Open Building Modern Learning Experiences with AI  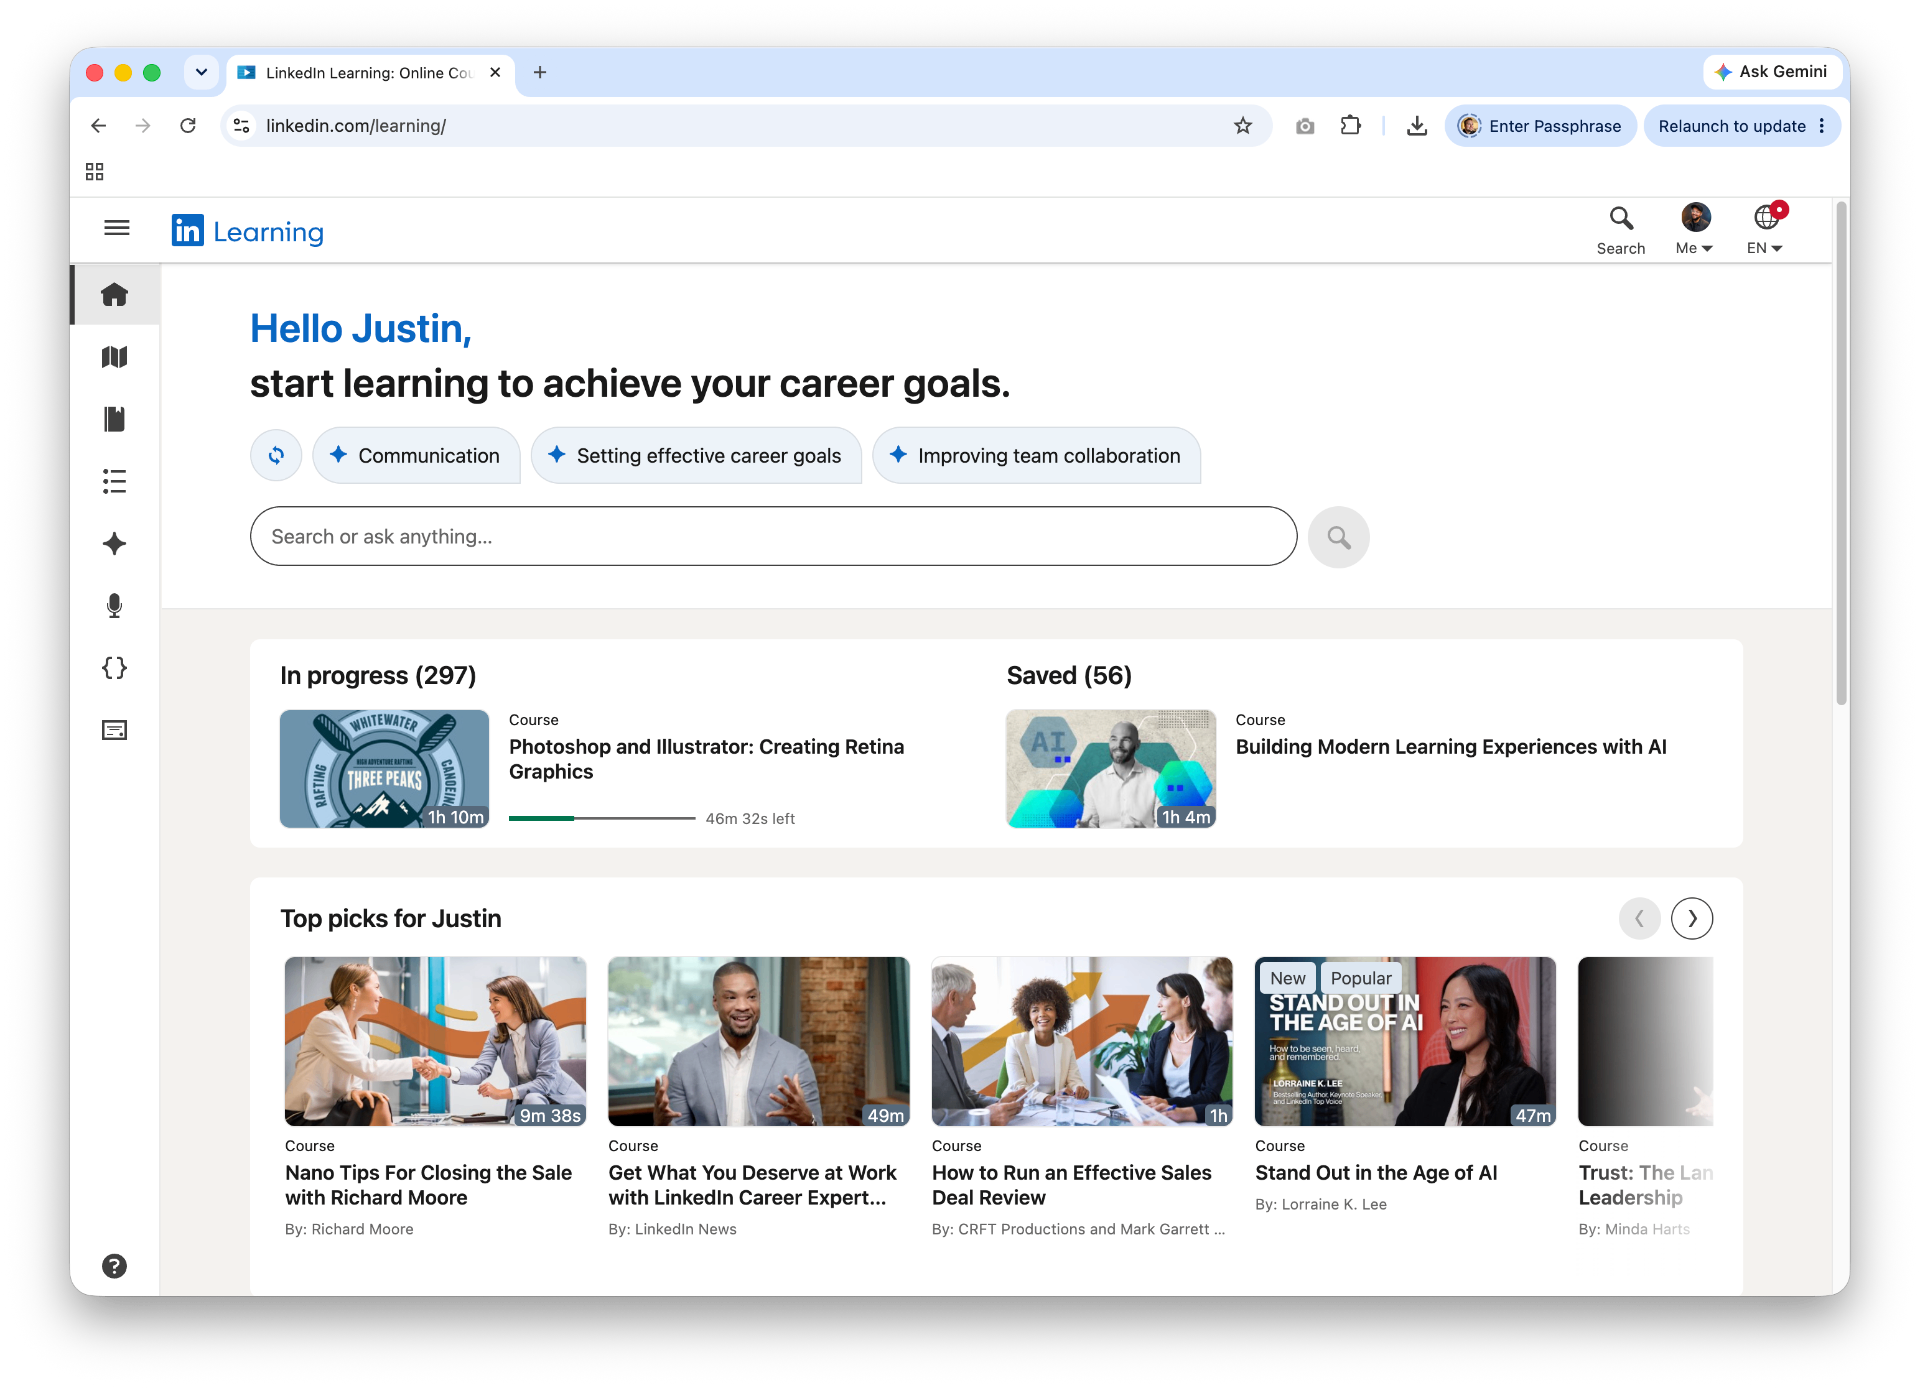coord(1451,747)
